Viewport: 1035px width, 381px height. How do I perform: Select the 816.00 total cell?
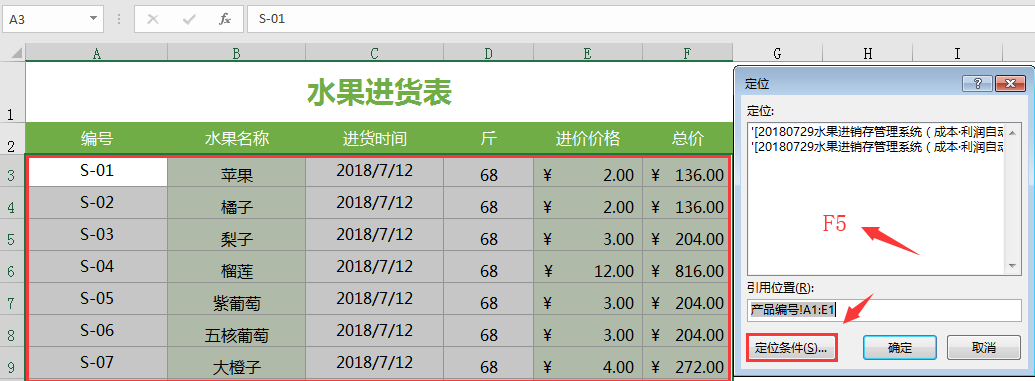point(686,267)
